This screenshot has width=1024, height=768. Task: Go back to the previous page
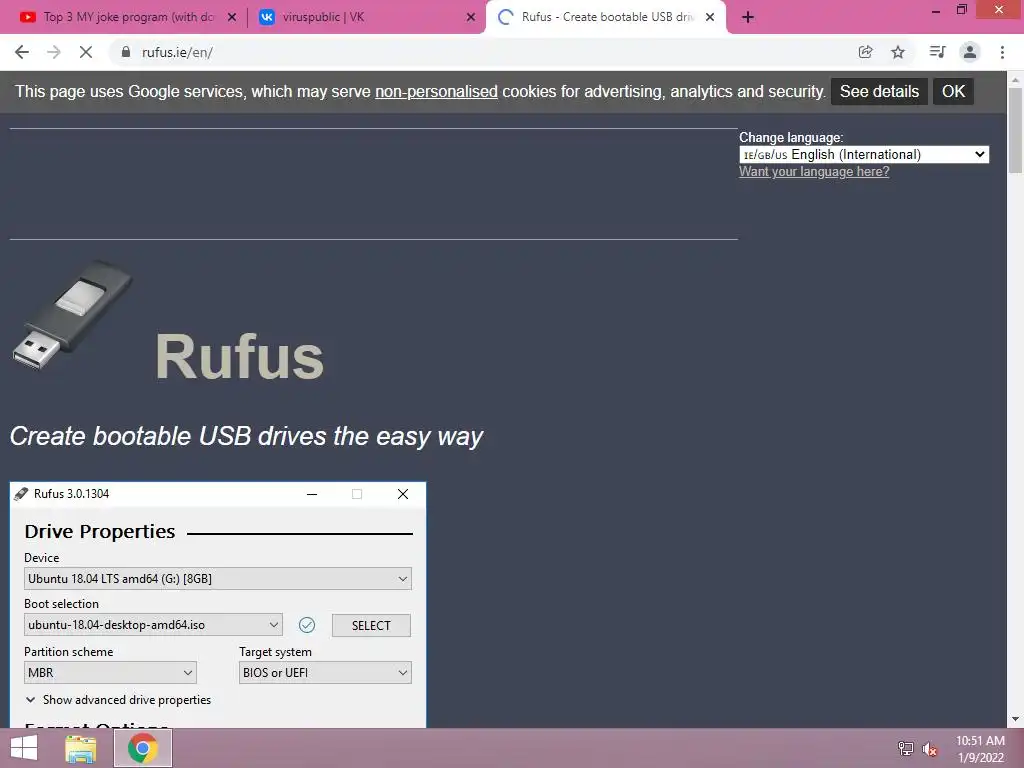pos(22,52)
